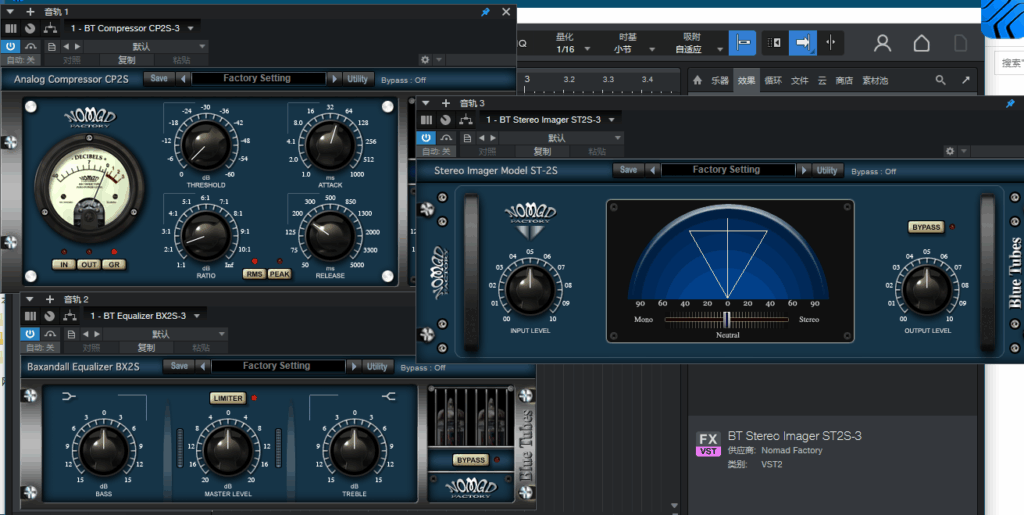Image resolution: width=1024 pixels, height=515 pixels.
Task: Open channel editor icon in 音轨 3 window
Action: [x=426, y=119]
